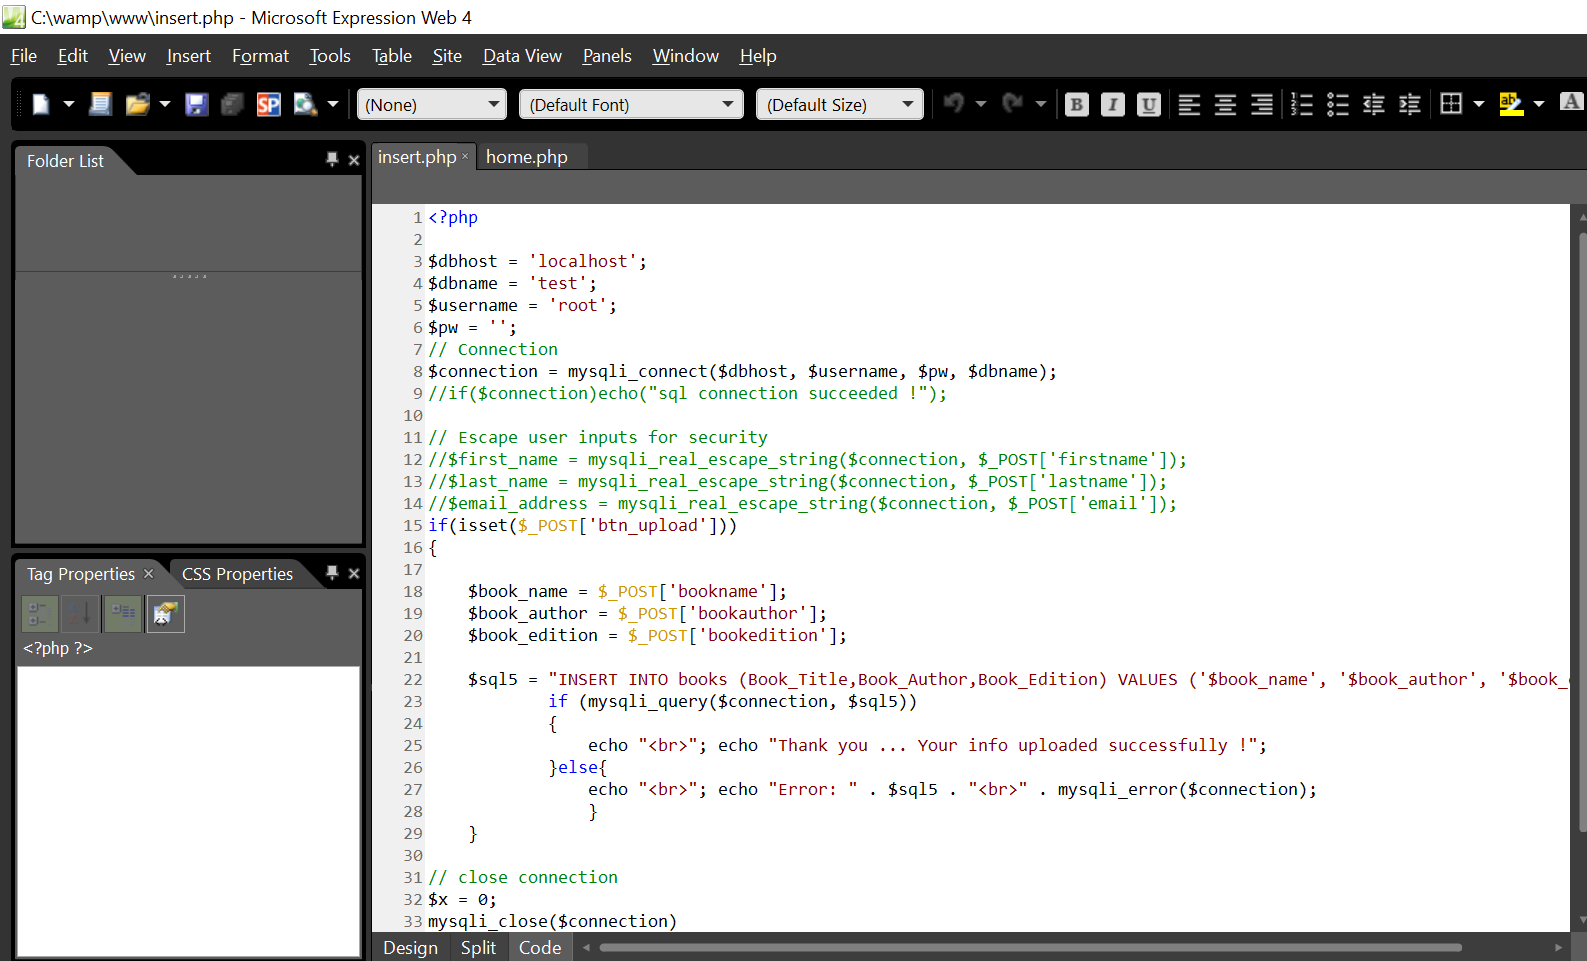Open the Help menu
The image size is (1587, 961).
coord(758,56)
